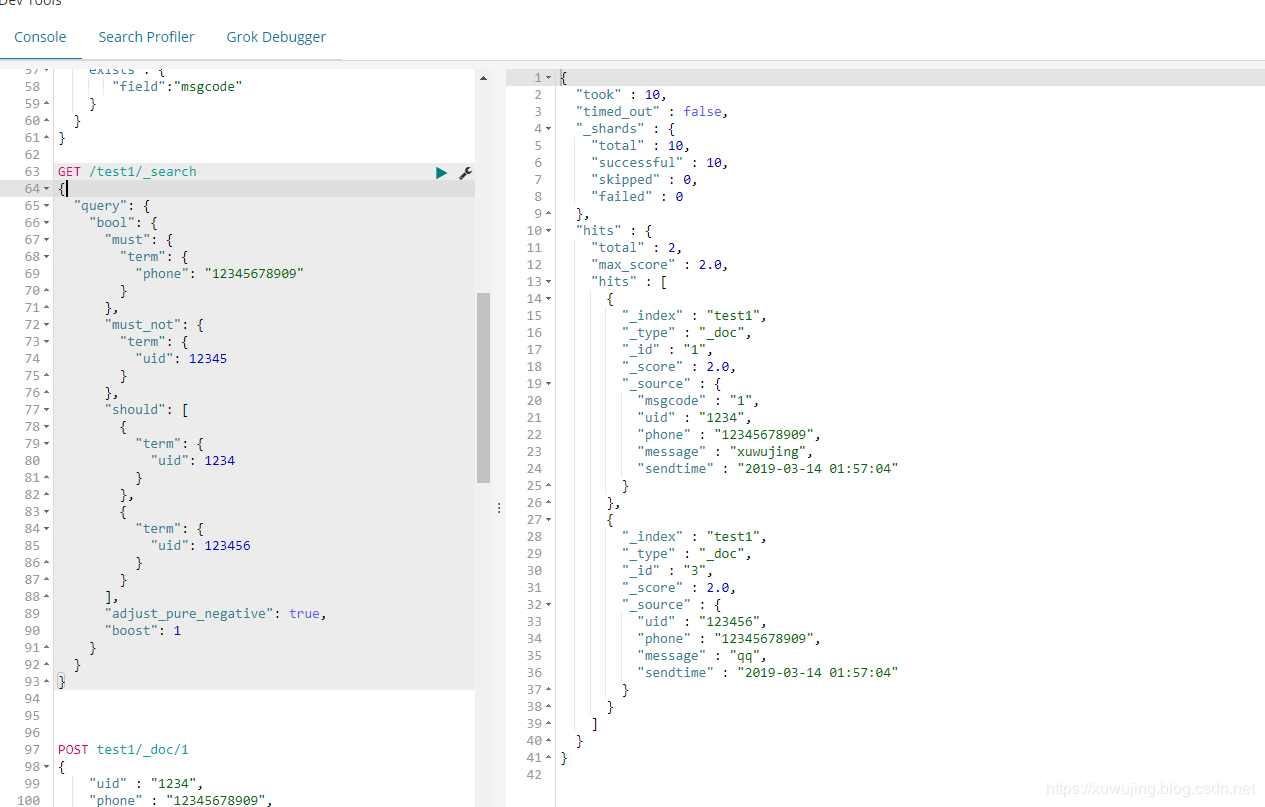This screenshot has height=807, width=1265.
Task: Click the editor scrollbar up arrow
Action: pyautogui.click(x=483, y=78)
